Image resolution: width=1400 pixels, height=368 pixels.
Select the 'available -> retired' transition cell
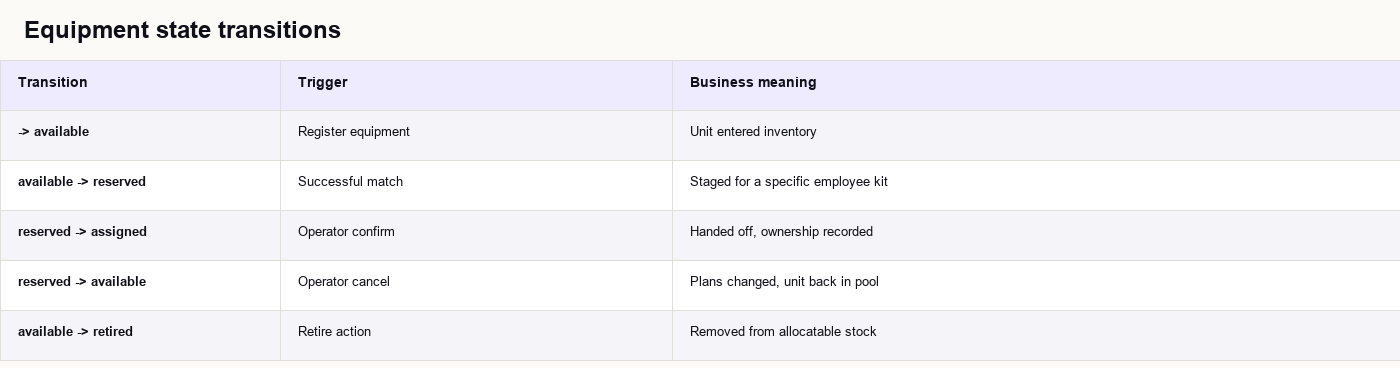click(x=140, y=335)
